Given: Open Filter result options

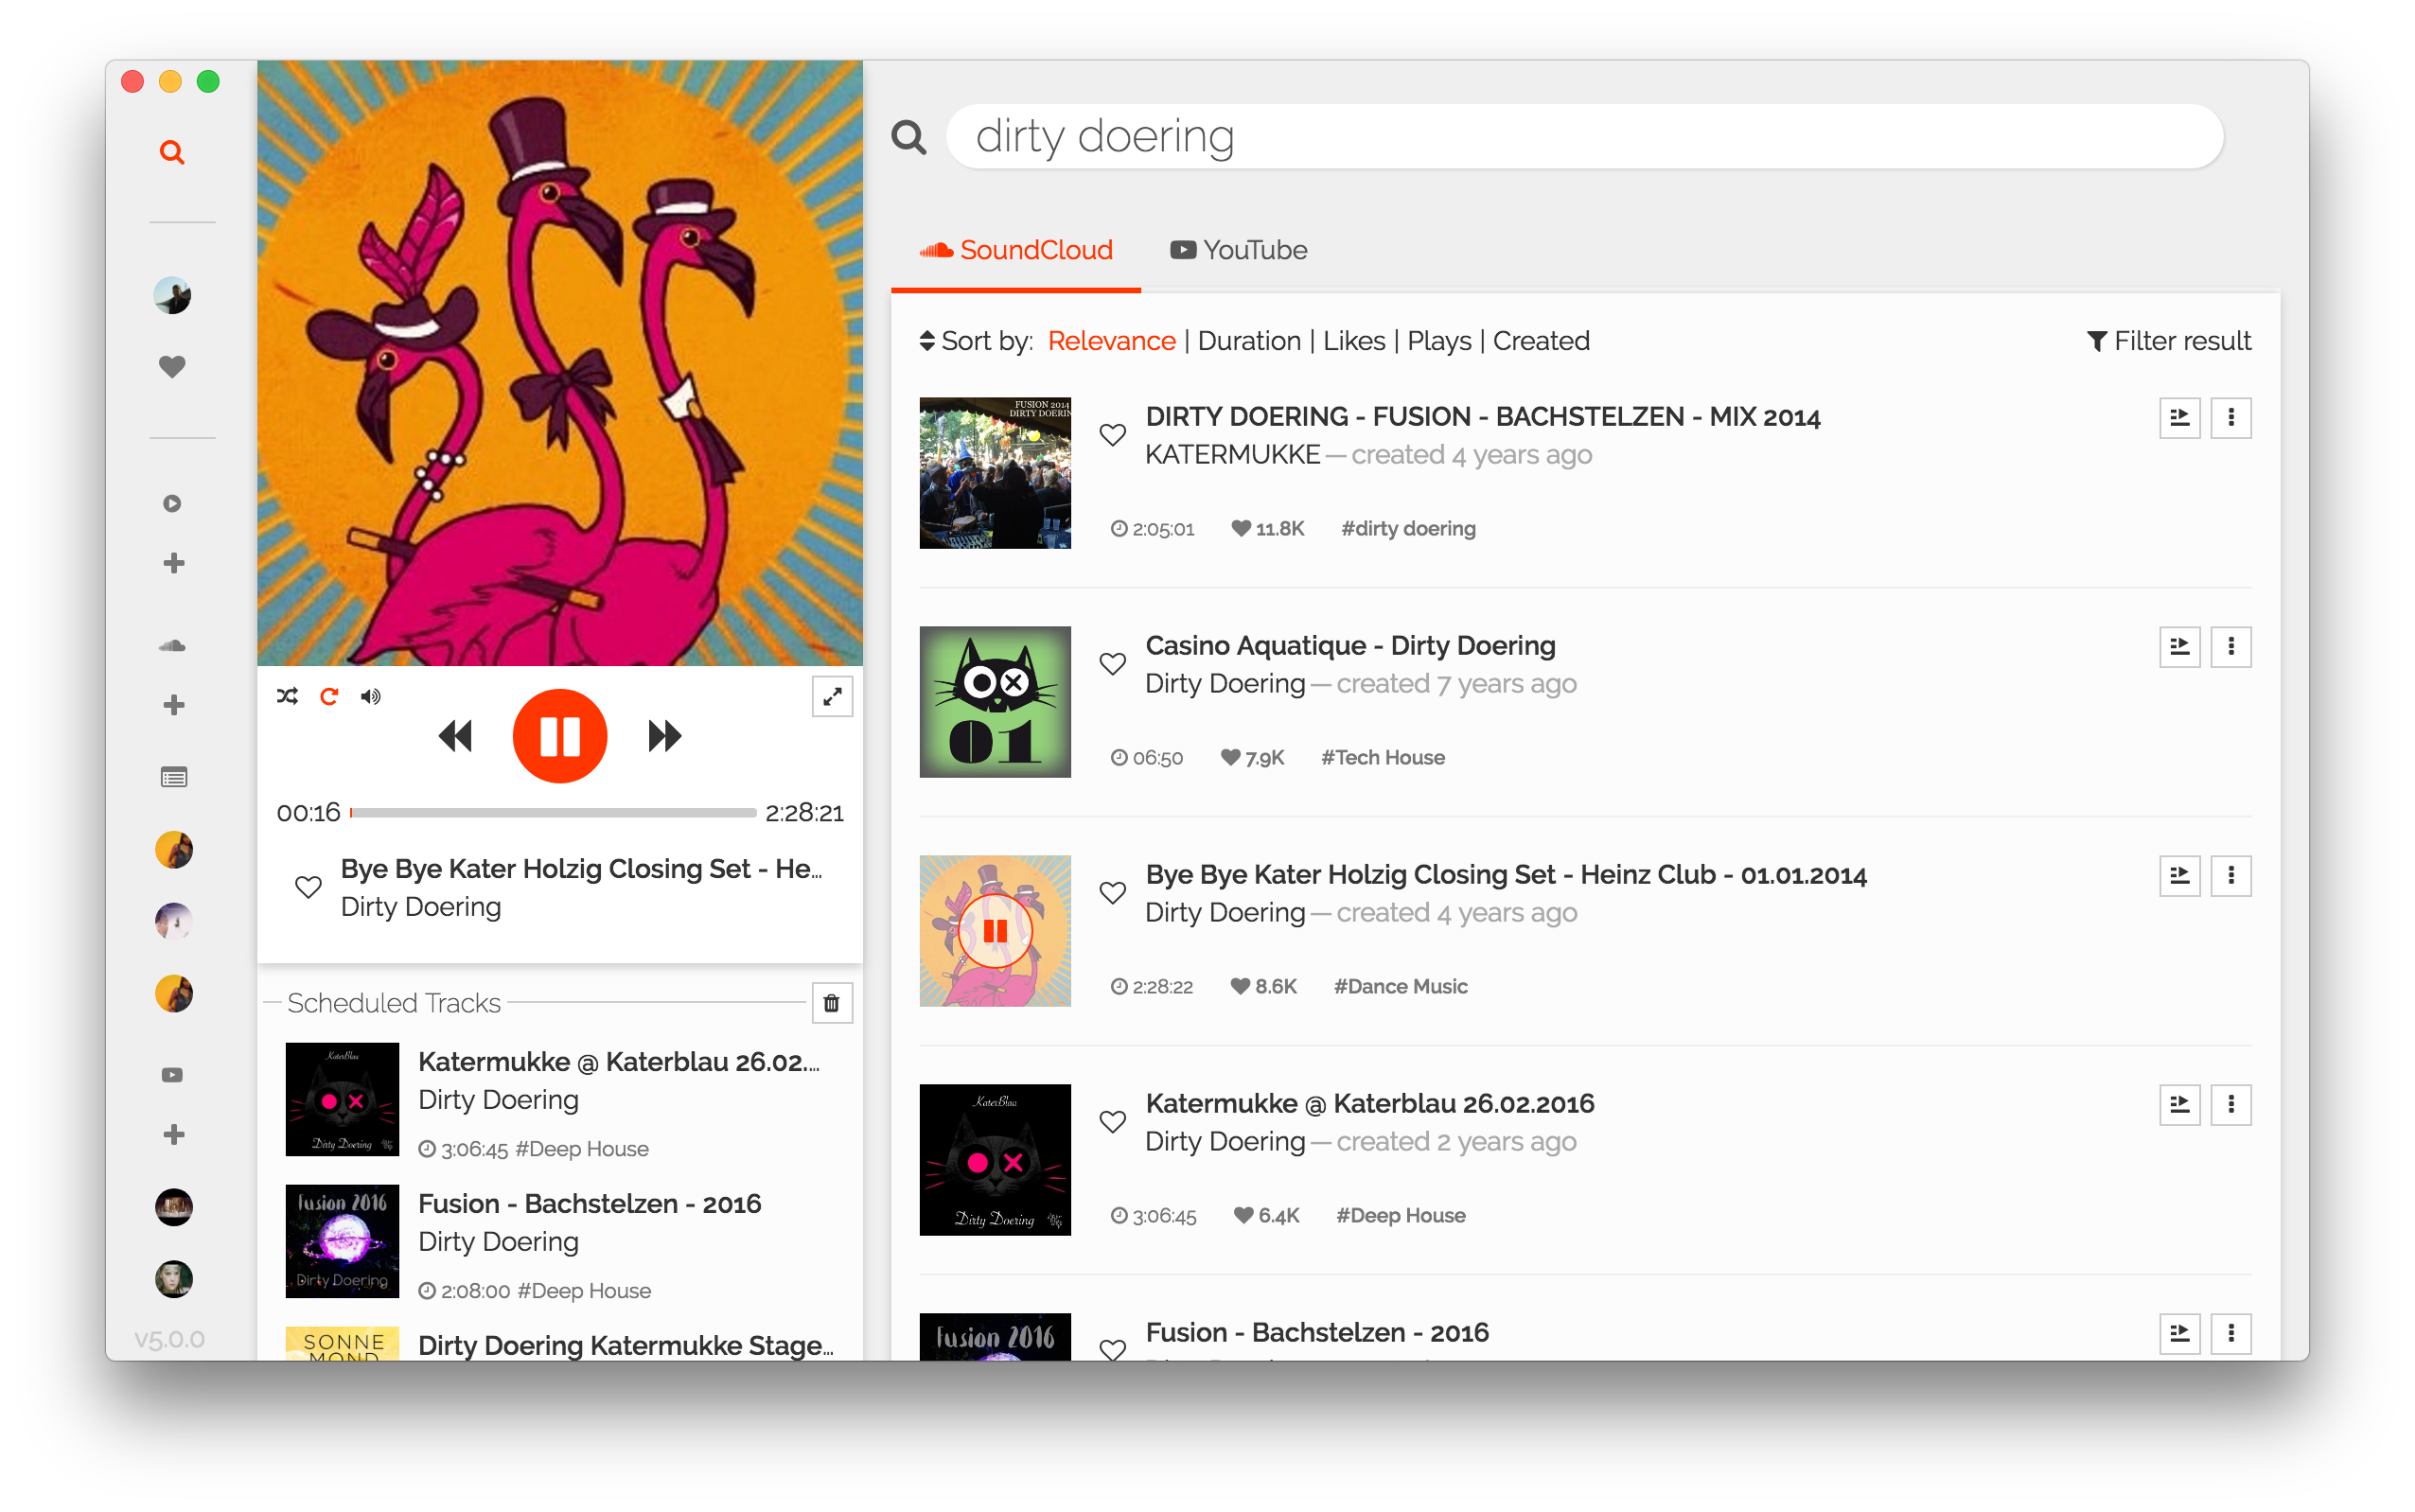Looking at the screenshot, I should pyautogui.click(x=2168, y=341).
